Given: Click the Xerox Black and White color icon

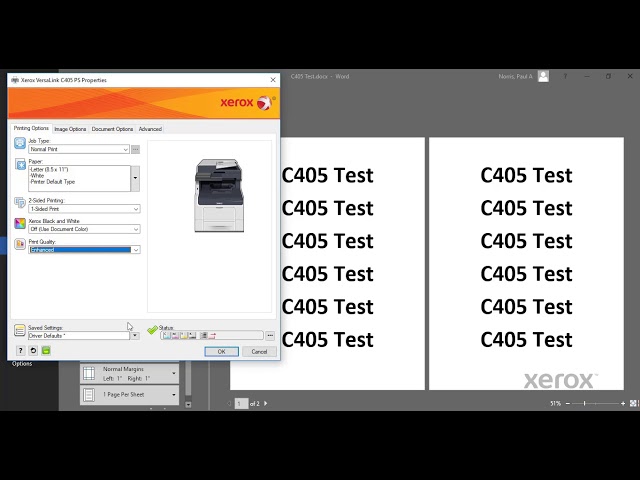Looking at the screenshot, I should (x=20, y=223).
